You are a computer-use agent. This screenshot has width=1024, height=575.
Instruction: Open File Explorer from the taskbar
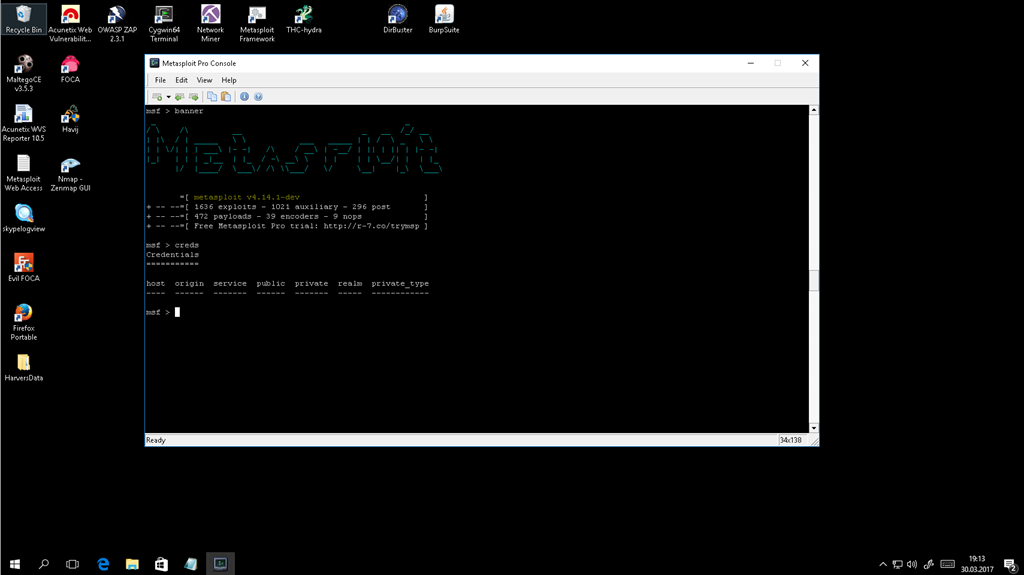pyautogui.click(x=133, y=564)
